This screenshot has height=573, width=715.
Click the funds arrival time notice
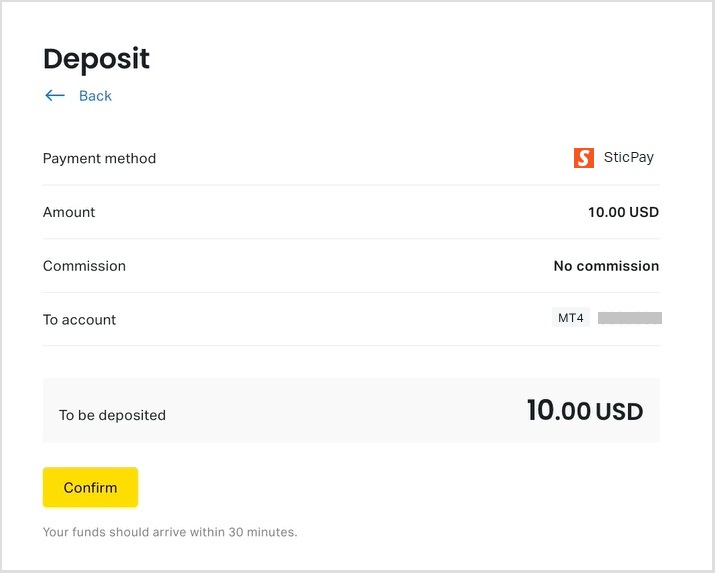170,532
